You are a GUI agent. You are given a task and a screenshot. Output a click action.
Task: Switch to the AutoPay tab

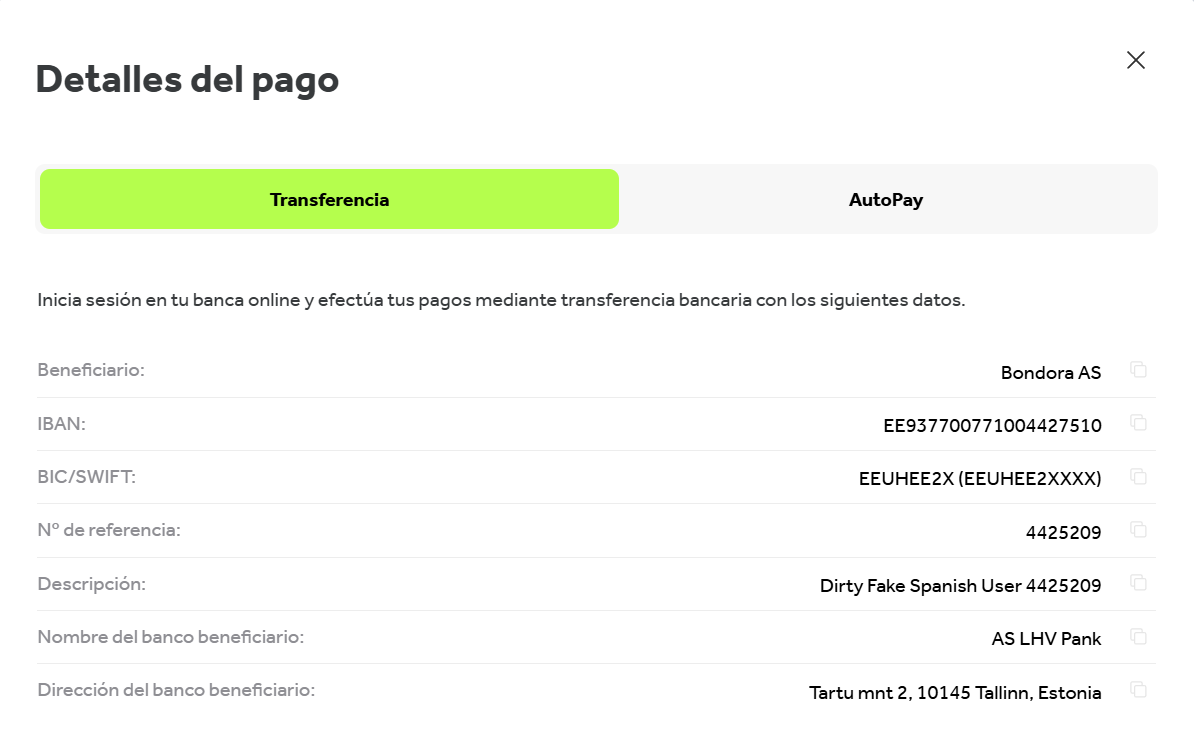886,200
